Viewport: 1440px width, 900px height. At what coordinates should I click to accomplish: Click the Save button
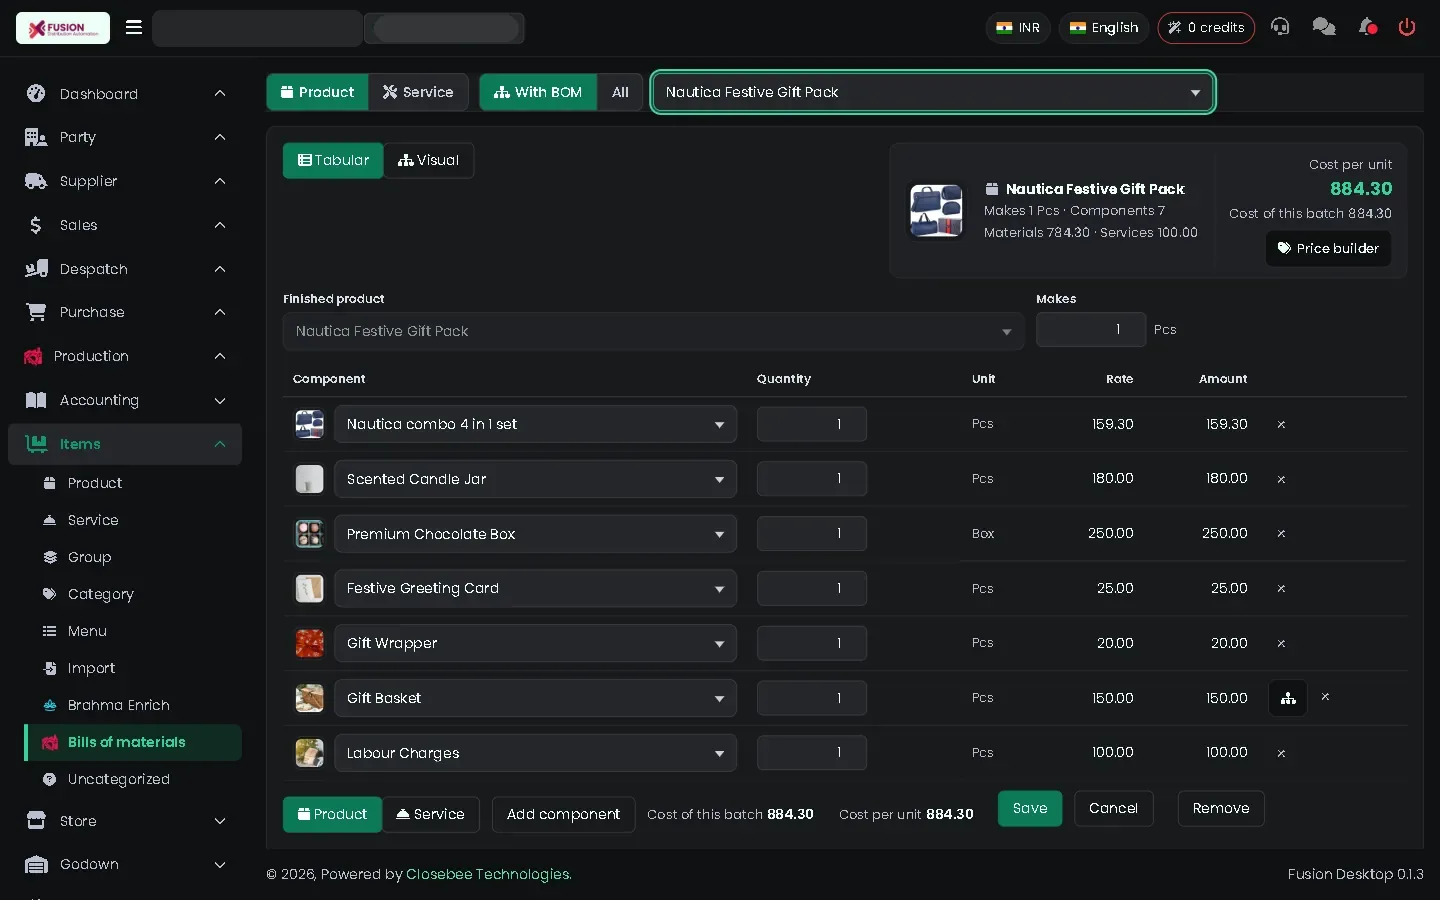(1030, 808)
